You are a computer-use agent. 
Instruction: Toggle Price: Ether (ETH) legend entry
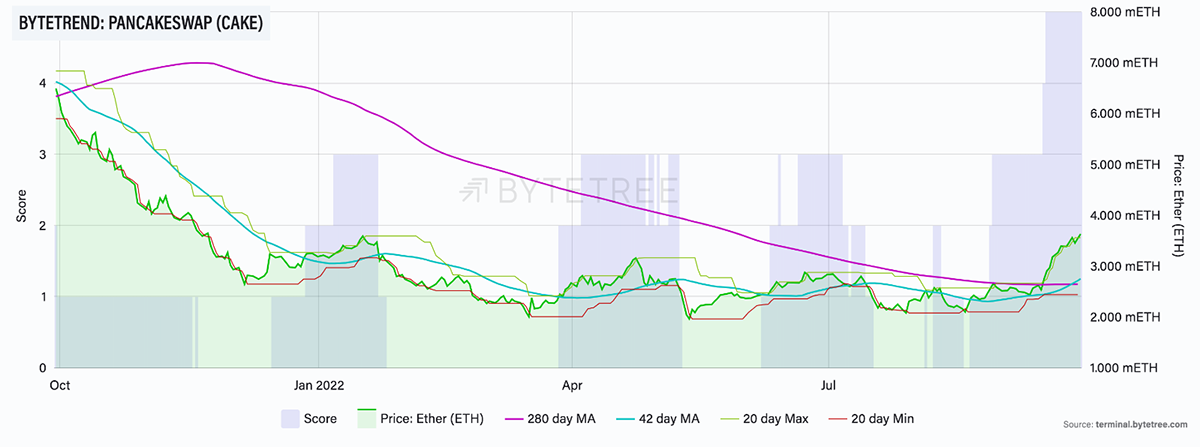coord(418,418)
